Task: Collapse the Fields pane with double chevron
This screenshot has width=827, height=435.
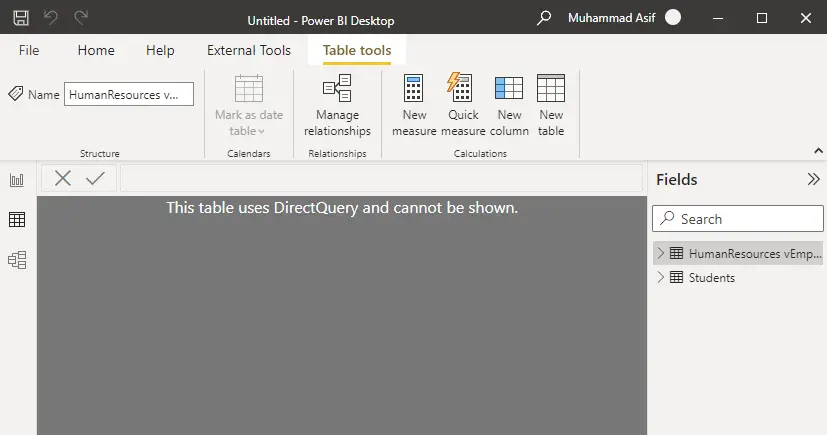Action: (x=814, y=179)
